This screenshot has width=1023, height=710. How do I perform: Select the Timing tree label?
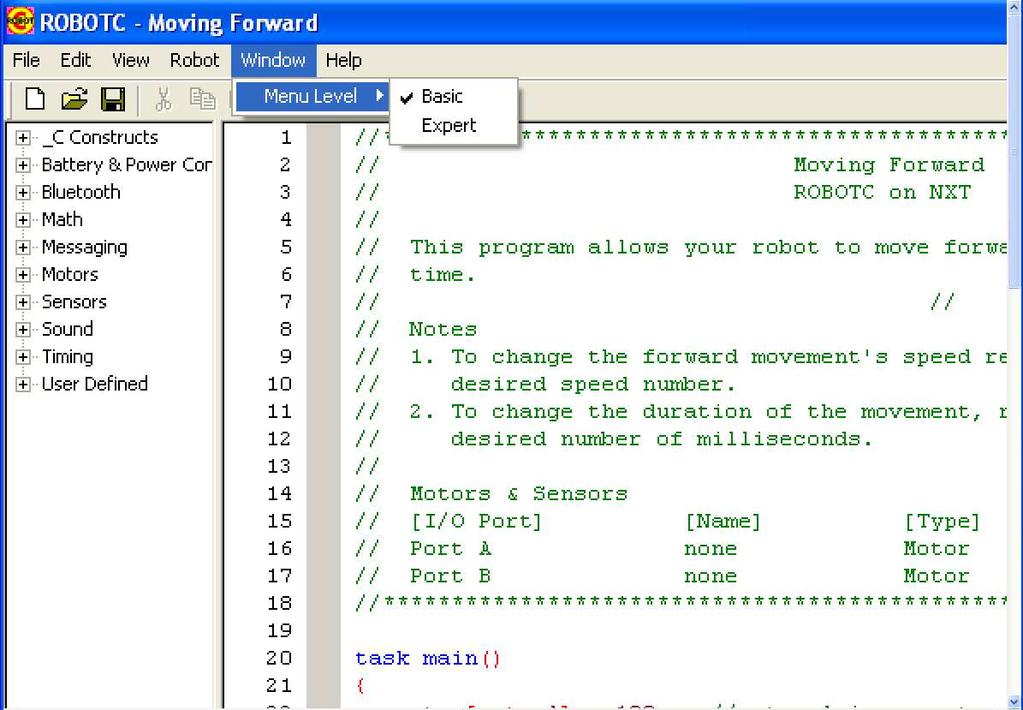(67, 357)
